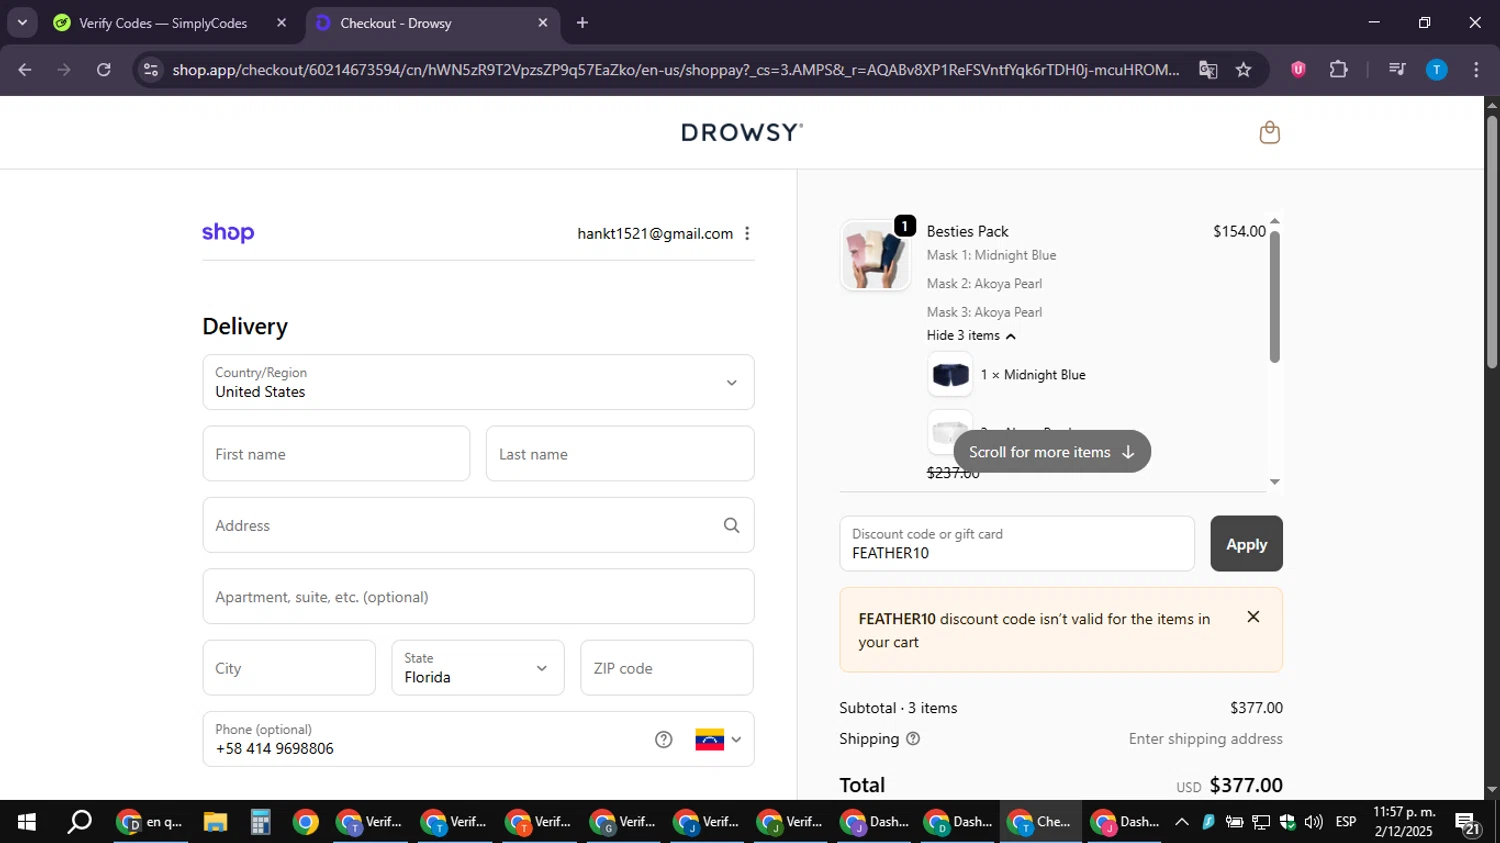Click the browser address bar URL
The width and height of the screenshot is (1500, 843).
click(x=675, y=70)
